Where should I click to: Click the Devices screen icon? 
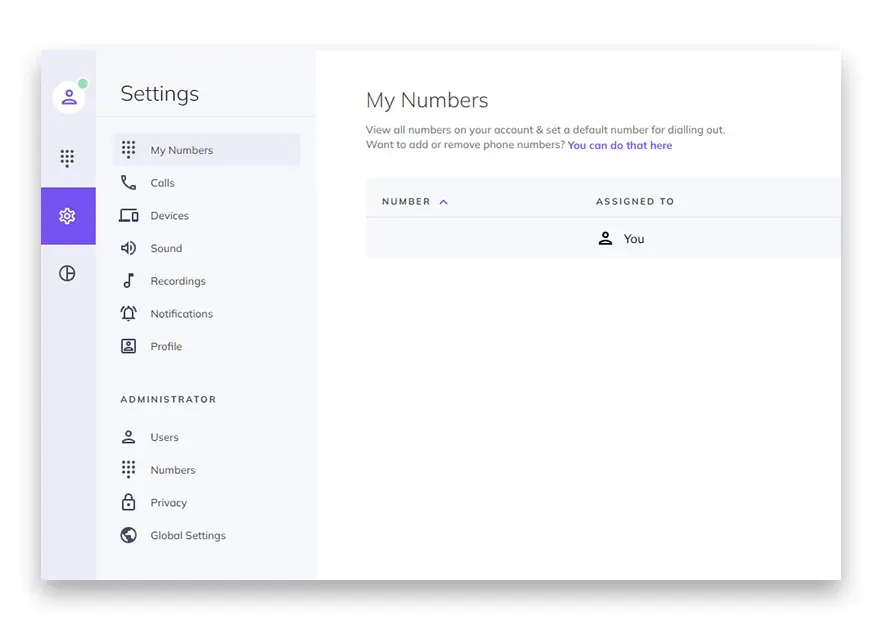[129, 215]
